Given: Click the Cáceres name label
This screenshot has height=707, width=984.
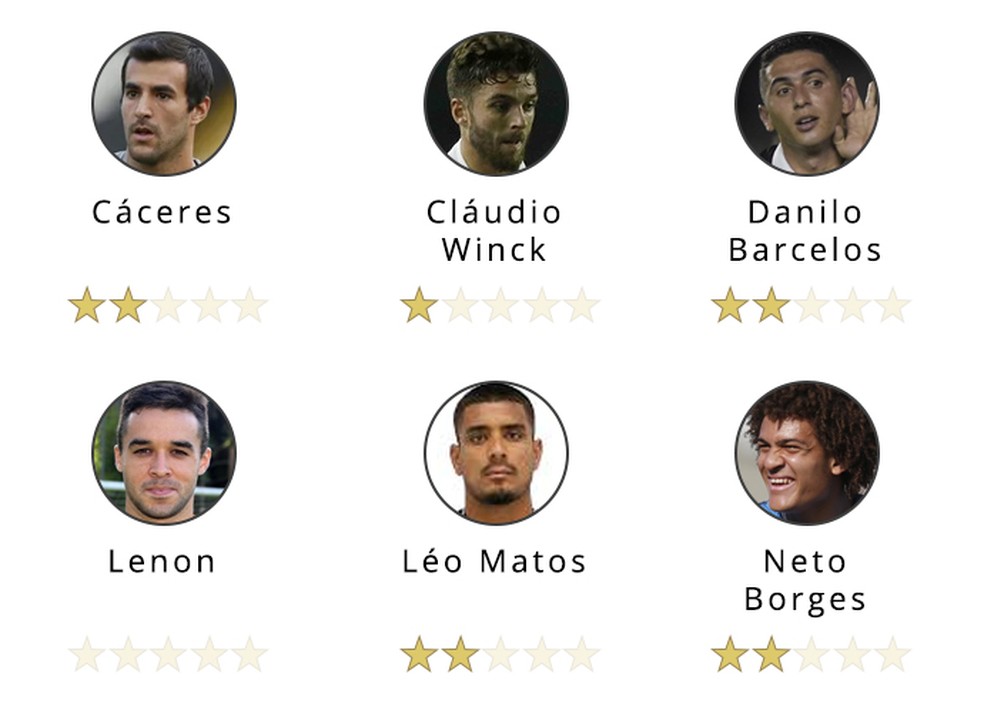Looking at the screenshot, I should pos(162,212).
